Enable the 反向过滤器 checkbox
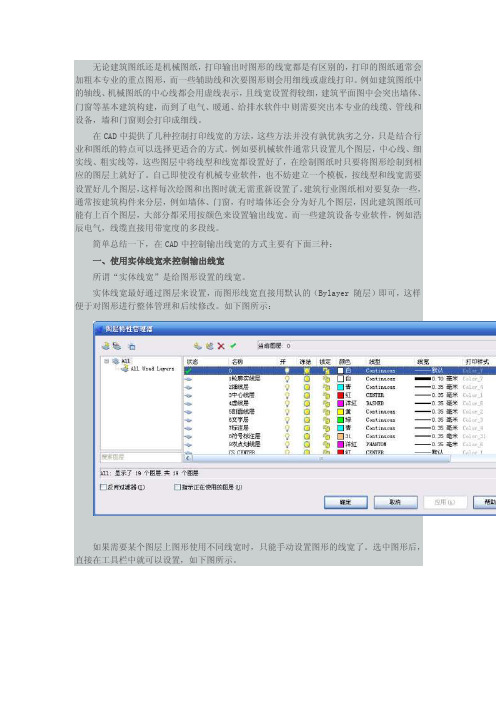The image size is (496, 702). 103,487
